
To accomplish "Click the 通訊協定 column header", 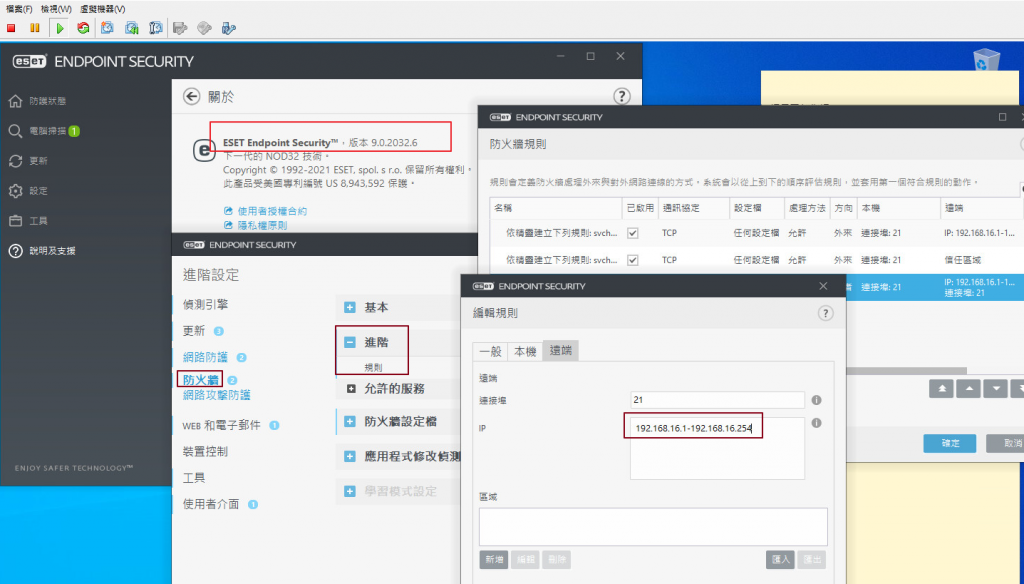I will pos(693,208).
